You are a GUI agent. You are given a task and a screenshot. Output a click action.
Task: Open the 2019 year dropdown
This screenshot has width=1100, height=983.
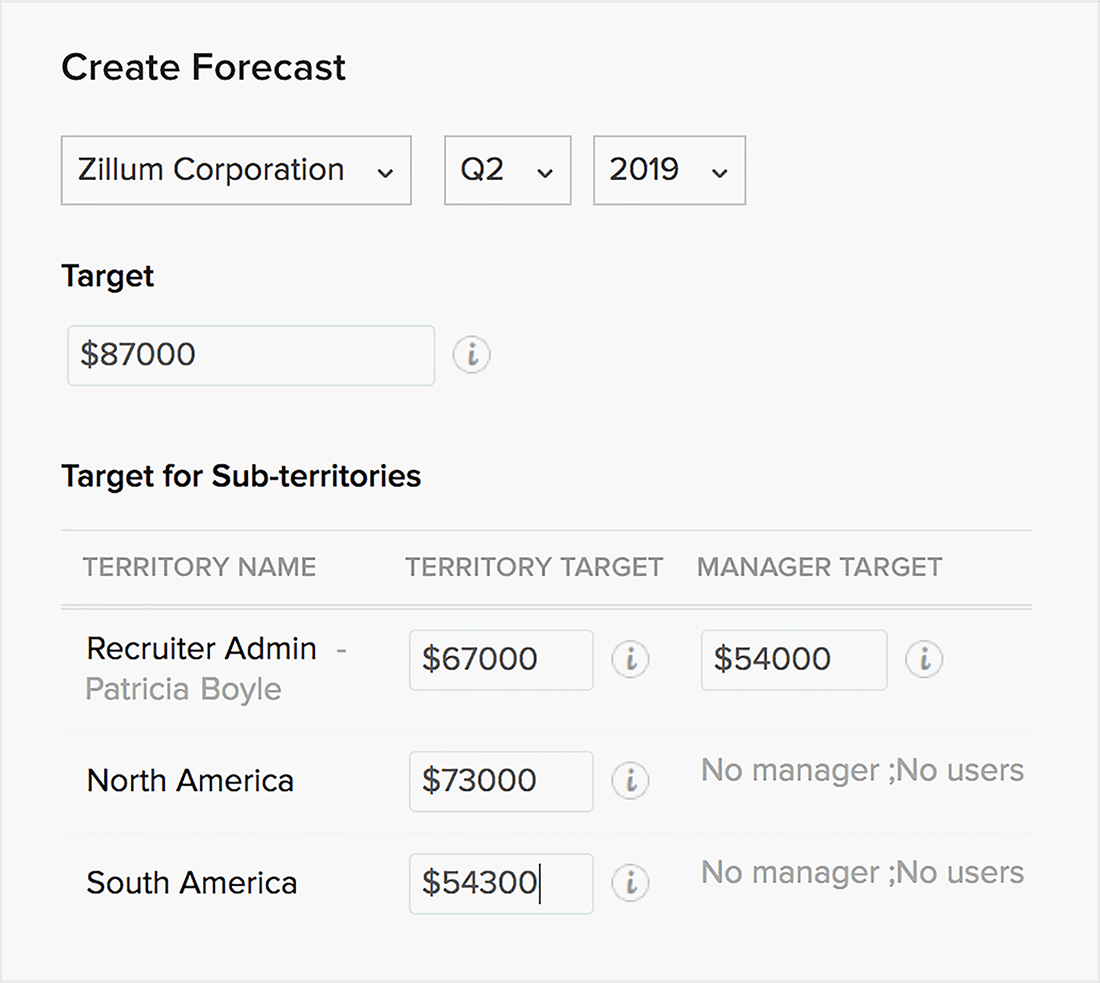pyautogui.click(x=669, y=170)
